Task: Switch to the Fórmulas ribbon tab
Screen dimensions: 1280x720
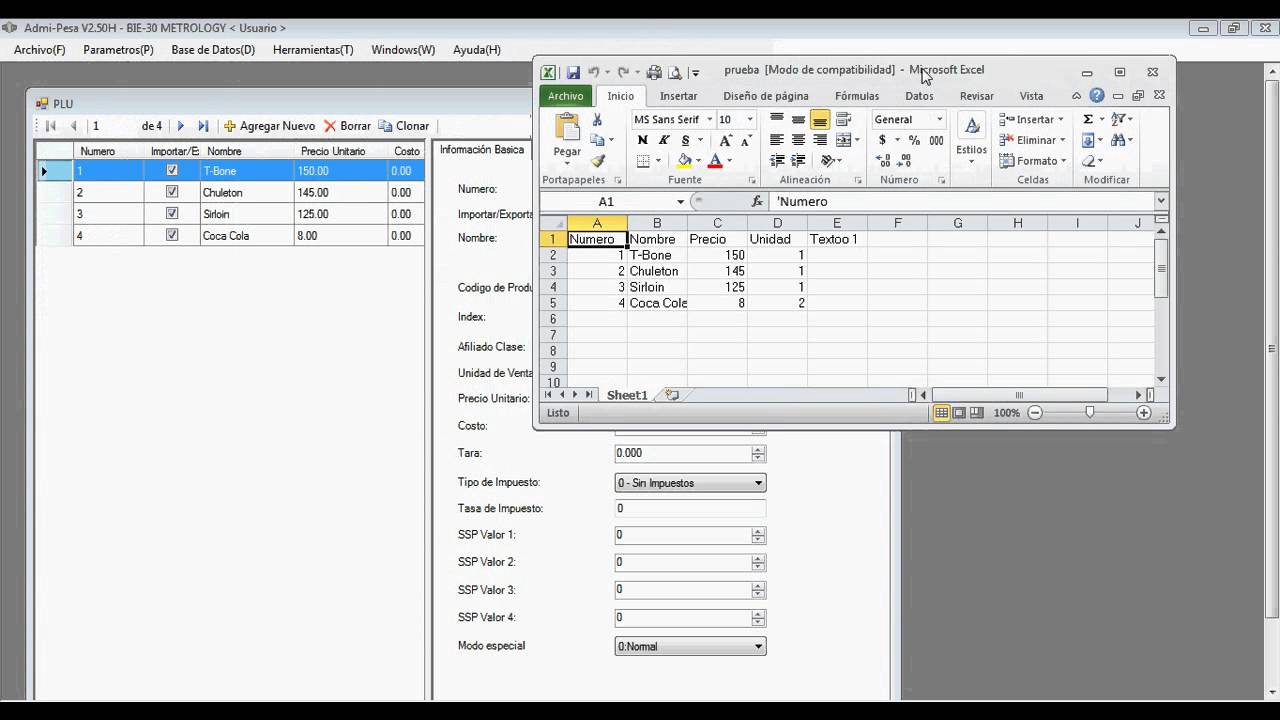Action: coord(857,96)
